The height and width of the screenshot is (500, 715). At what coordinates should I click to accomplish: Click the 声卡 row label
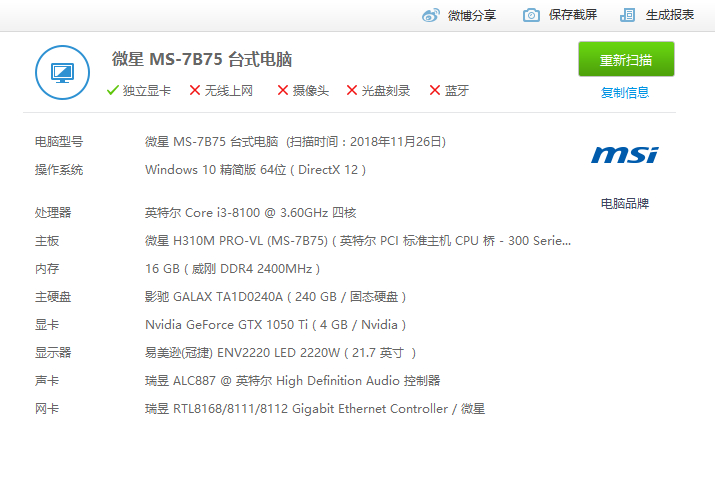(x=47, y=381)
